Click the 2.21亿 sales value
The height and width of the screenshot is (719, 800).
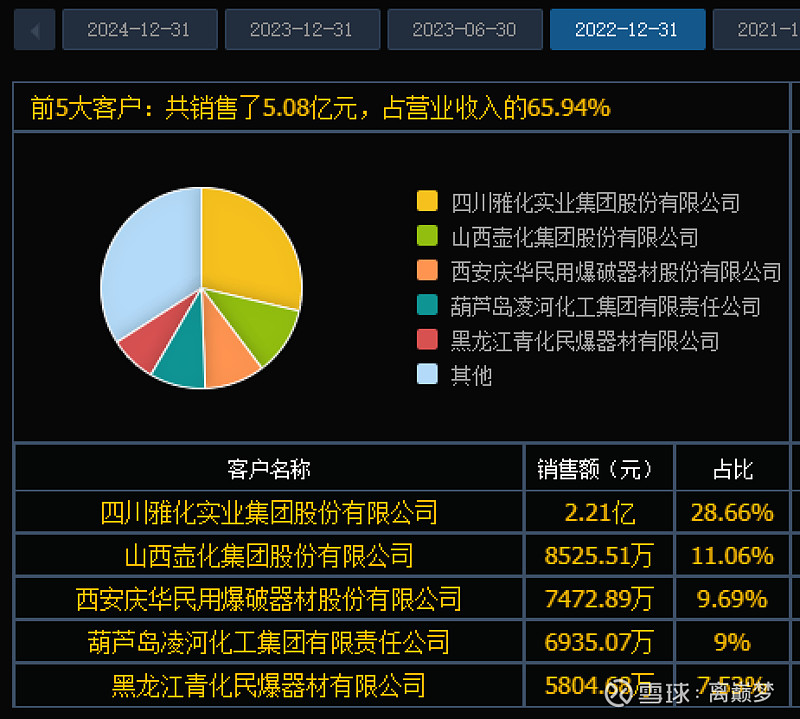(x=599, y=513)
